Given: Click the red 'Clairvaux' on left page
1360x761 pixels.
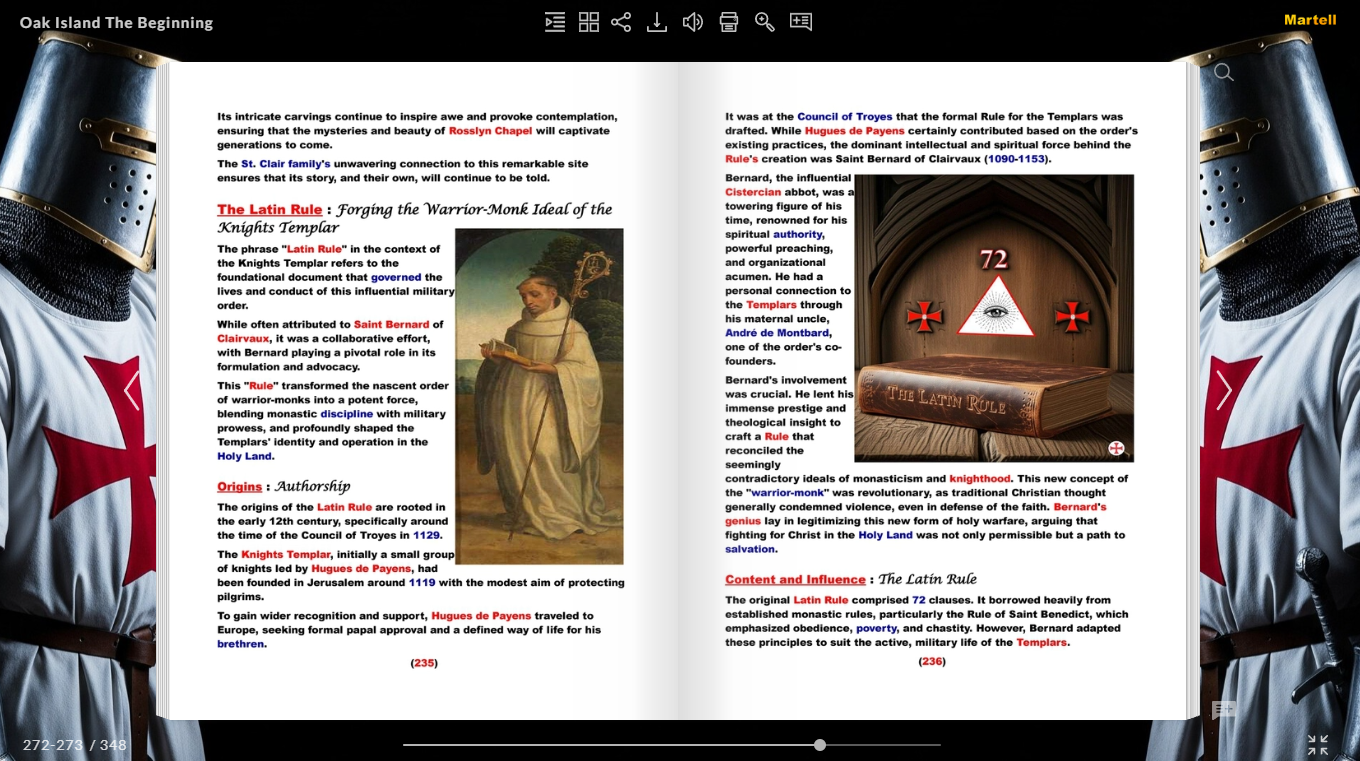Looking at the screenshot, I should click(x=243, y=339).
